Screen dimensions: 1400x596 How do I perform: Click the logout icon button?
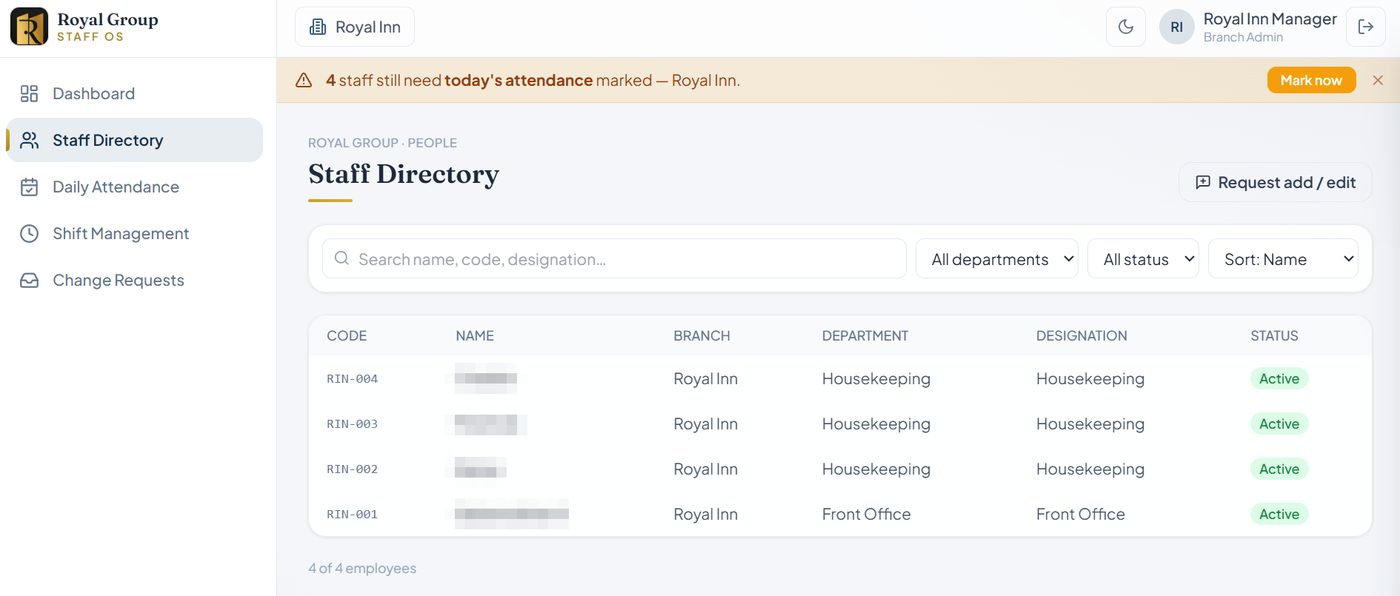click(1366, 27)
